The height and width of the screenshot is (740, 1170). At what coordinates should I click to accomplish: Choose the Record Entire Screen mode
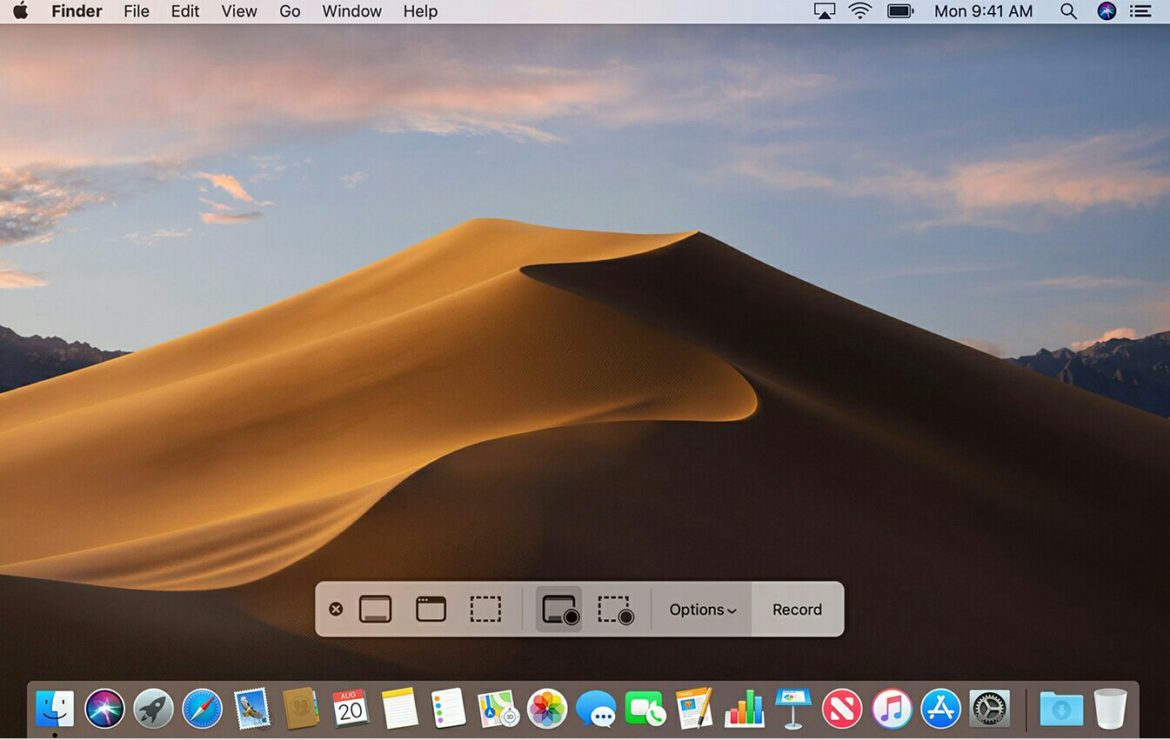pyautogui.click(x=561, y=608)
